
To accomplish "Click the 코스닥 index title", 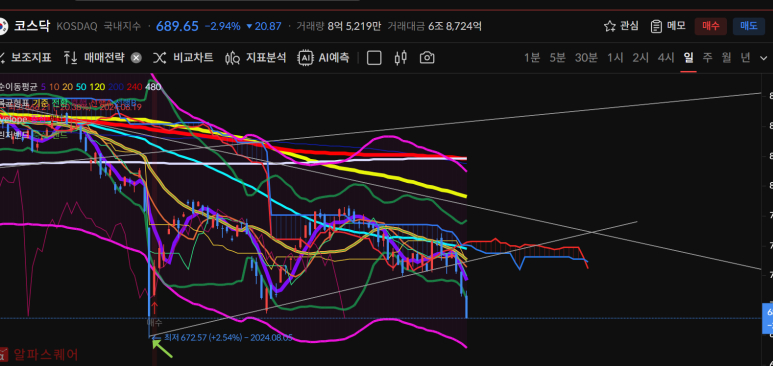I will [x=32, y=26].
